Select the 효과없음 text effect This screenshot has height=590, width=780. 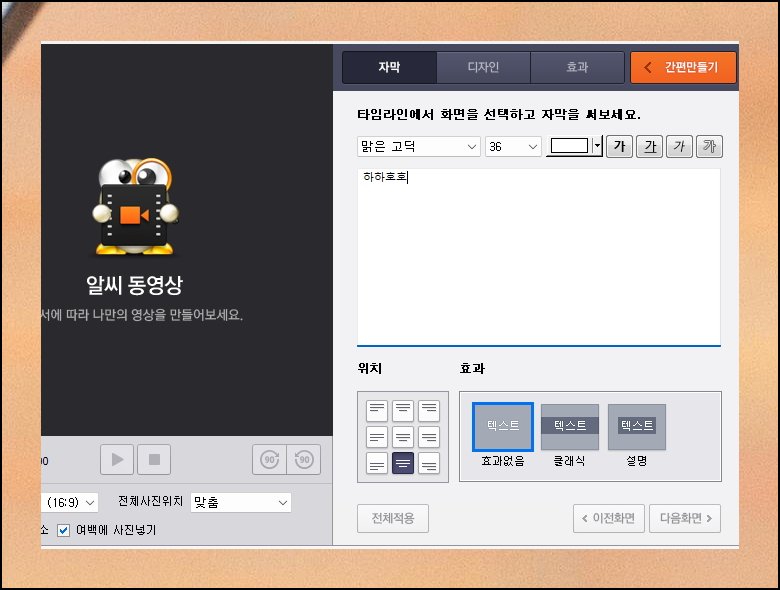pyautogui.click(x=503, y=427)
